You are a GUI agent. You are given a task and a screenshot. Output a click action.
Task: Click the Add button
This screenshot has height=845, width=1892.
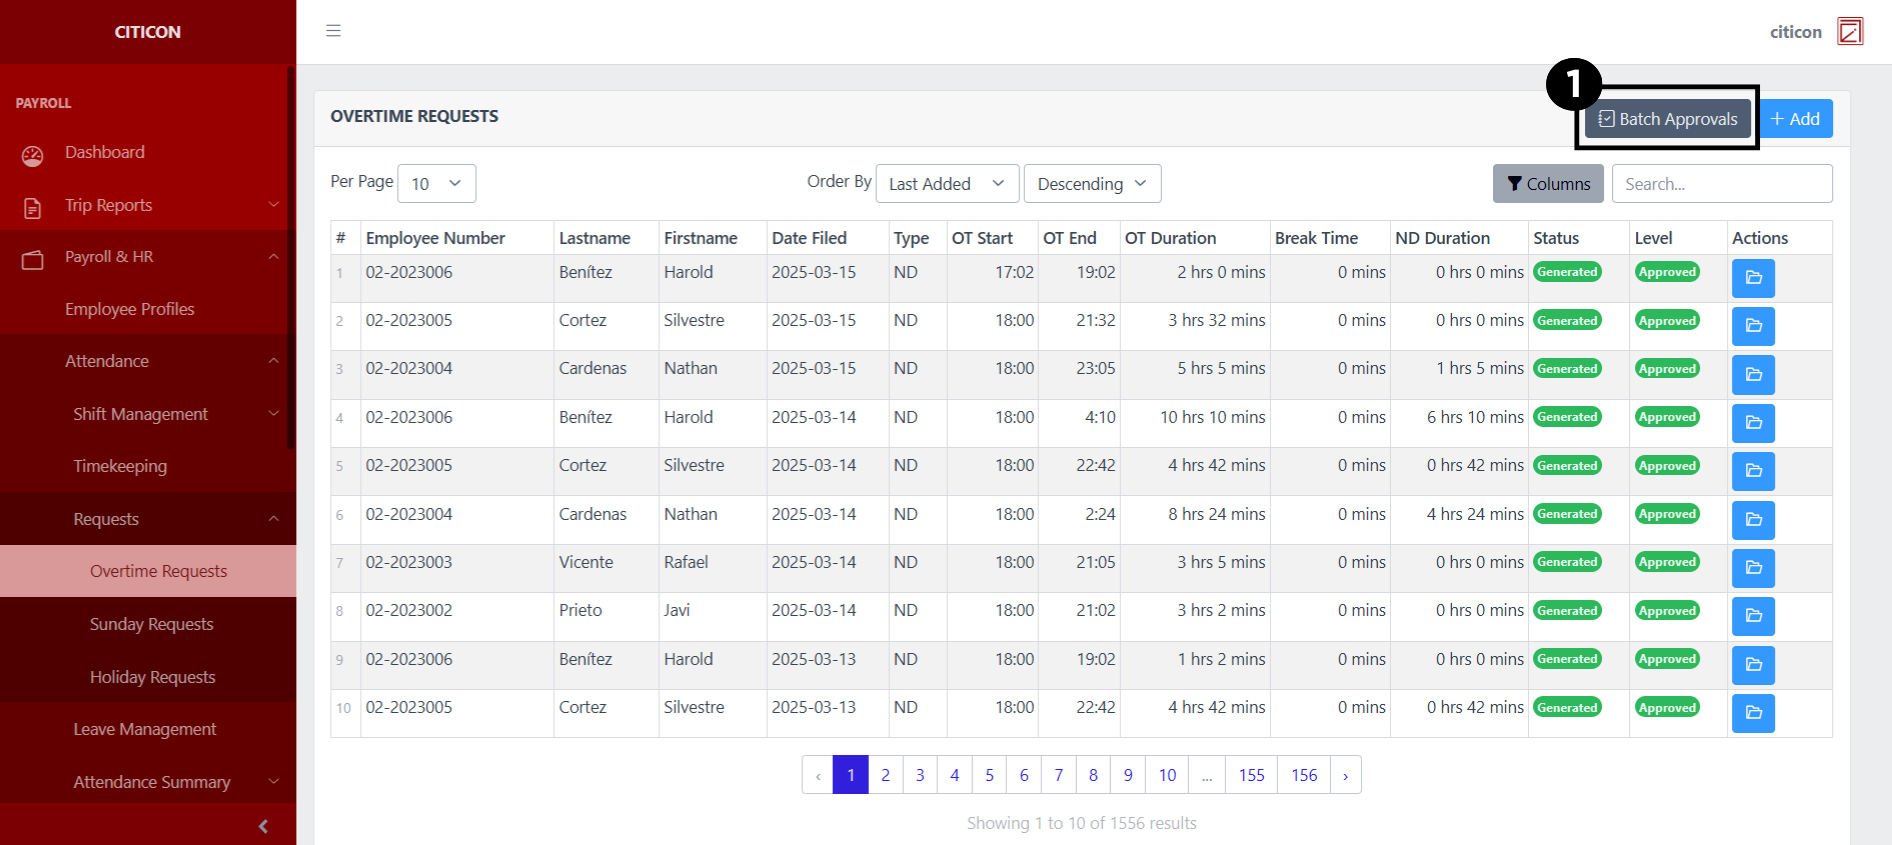point(1795,119)
